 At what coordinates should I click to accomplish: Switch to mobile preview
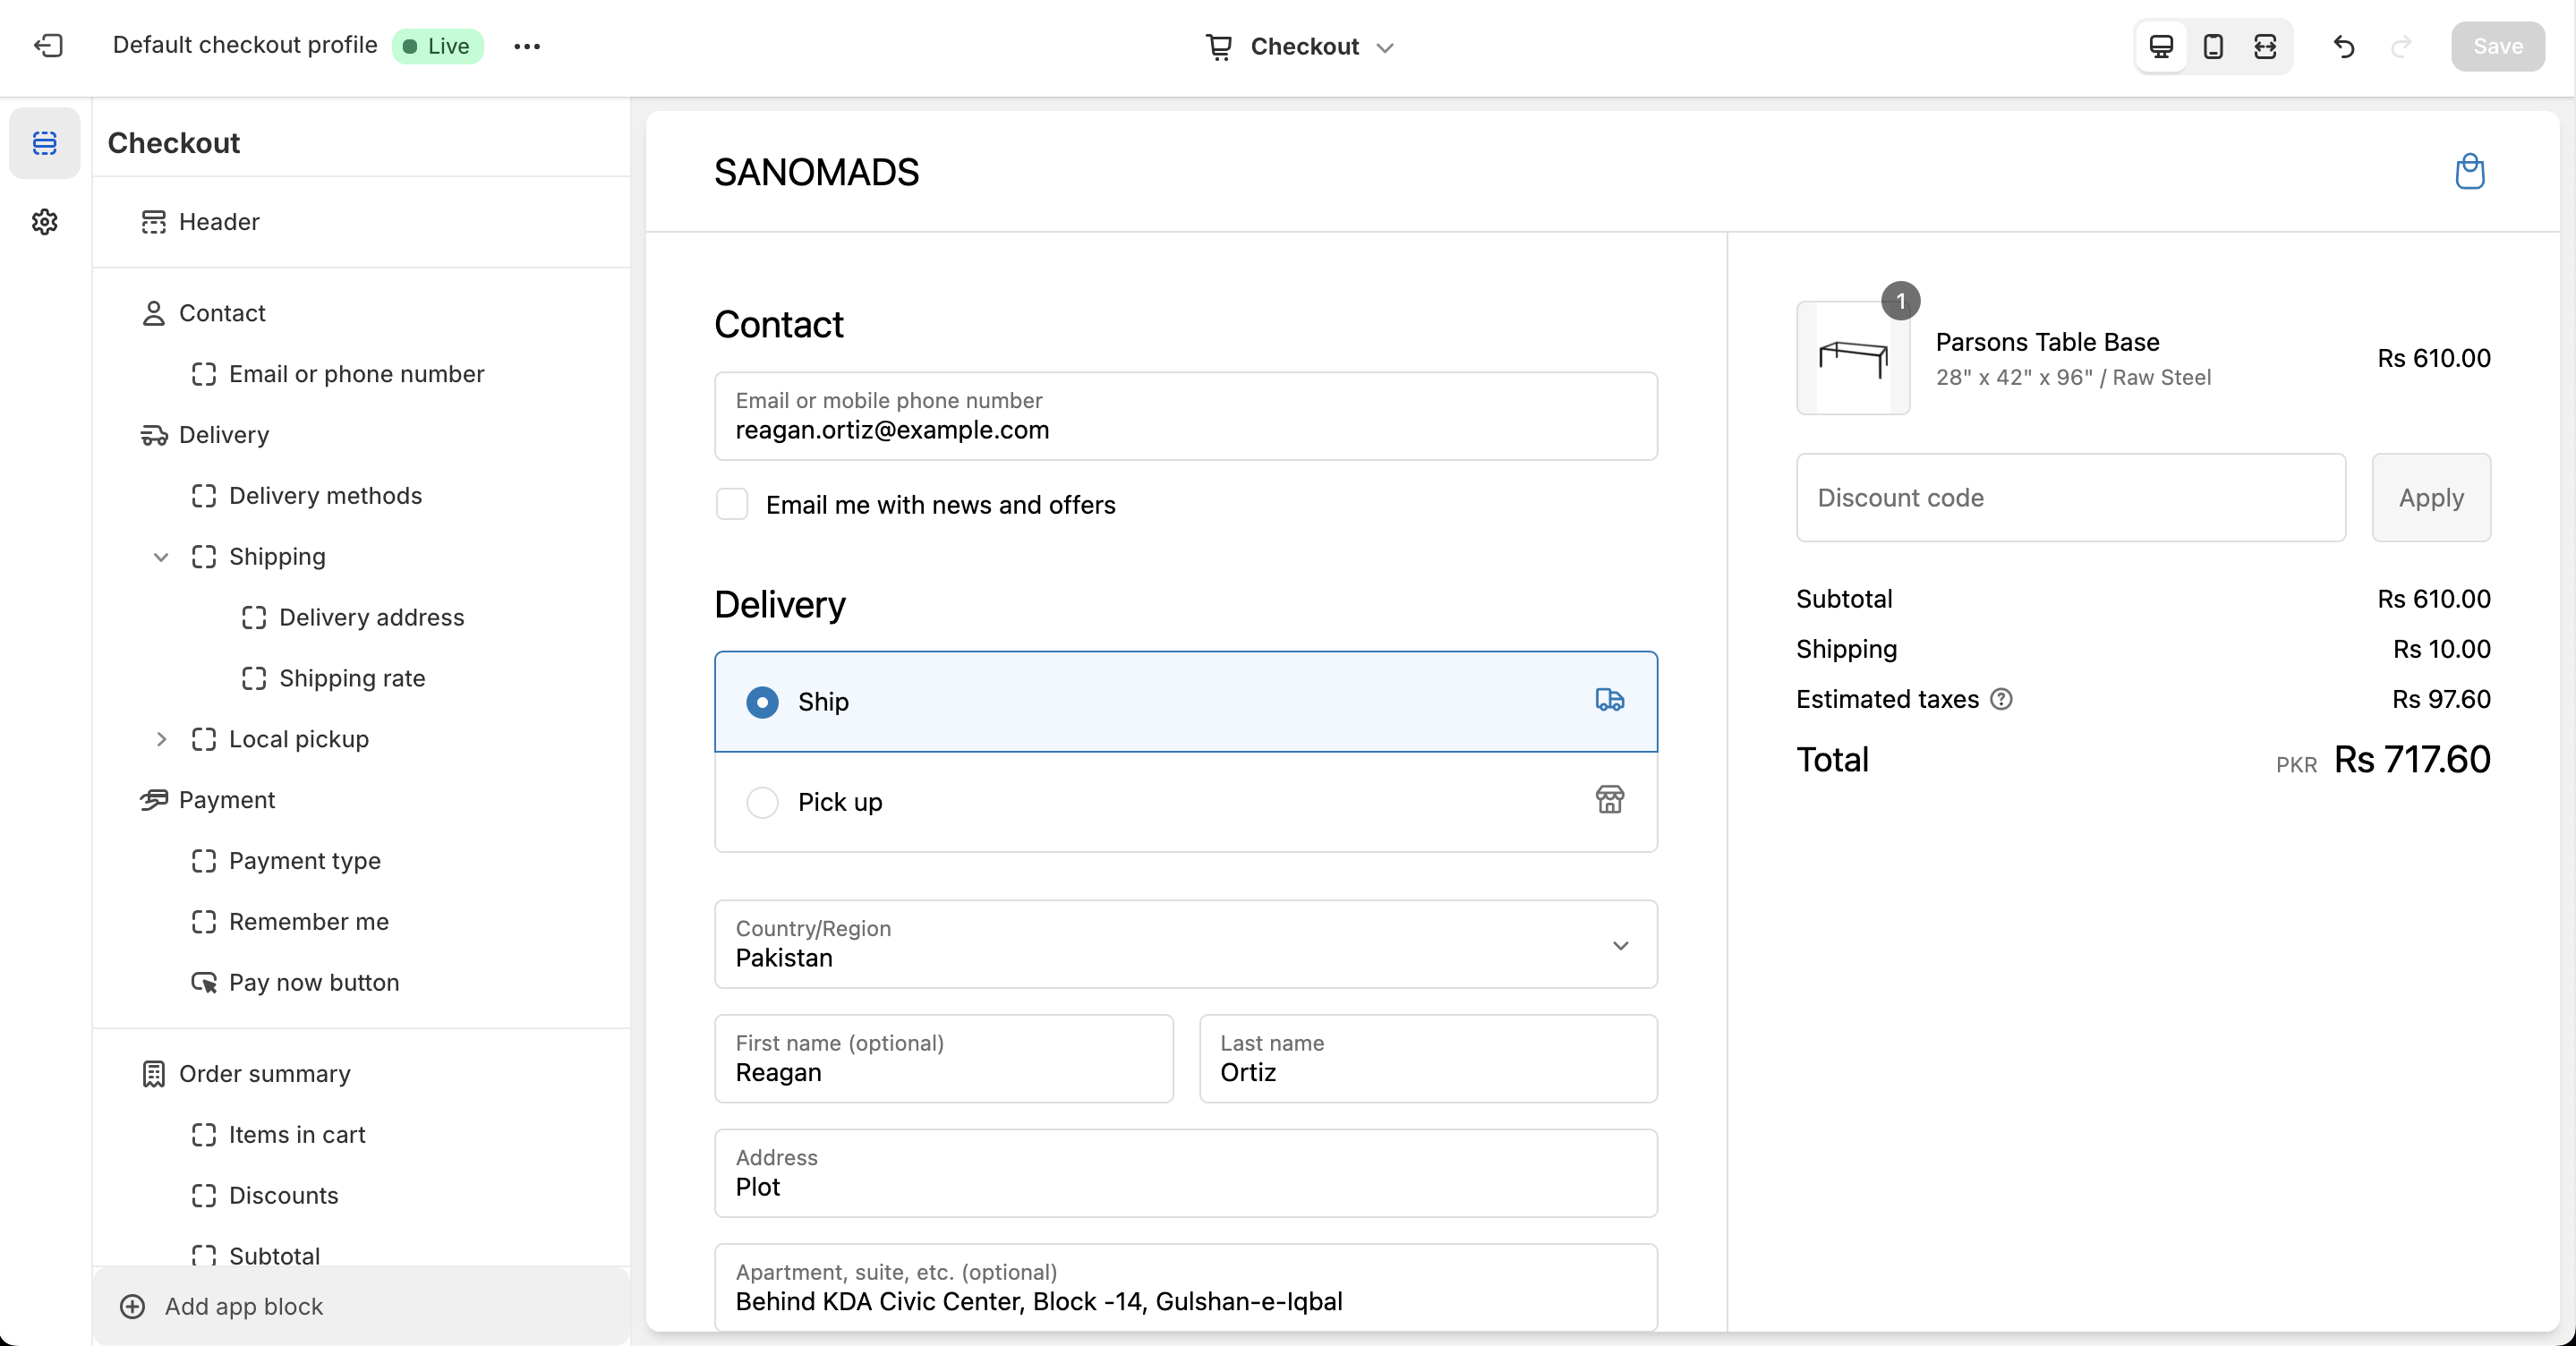point(2213,46)
